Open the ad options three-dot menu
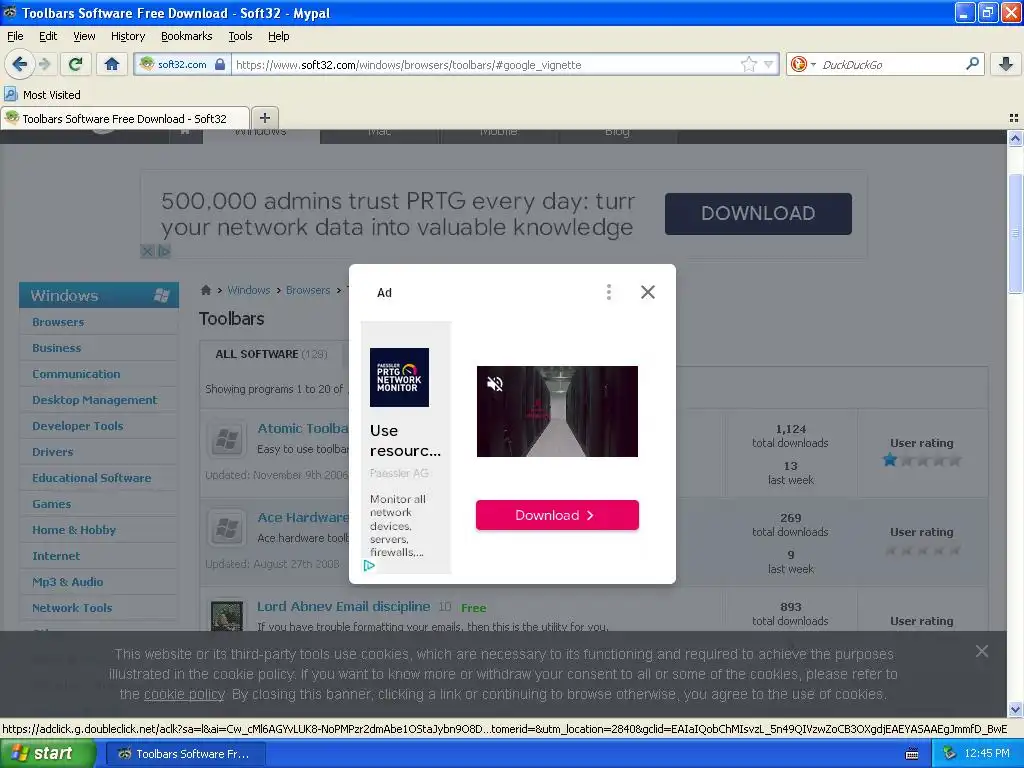Screen dimensions: 1024x768 coord(609,292)
